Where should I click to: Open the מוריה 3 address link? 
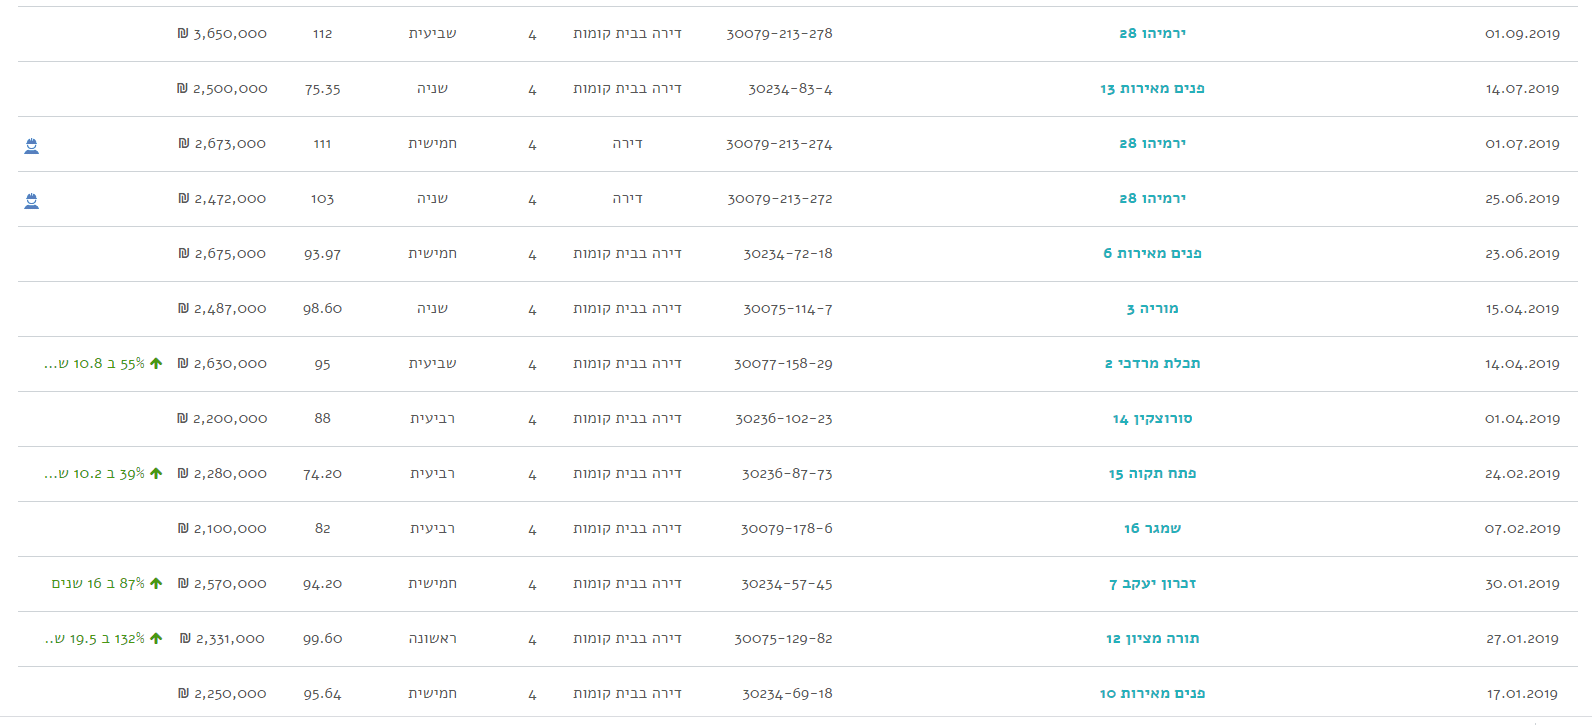point(1152,309)
